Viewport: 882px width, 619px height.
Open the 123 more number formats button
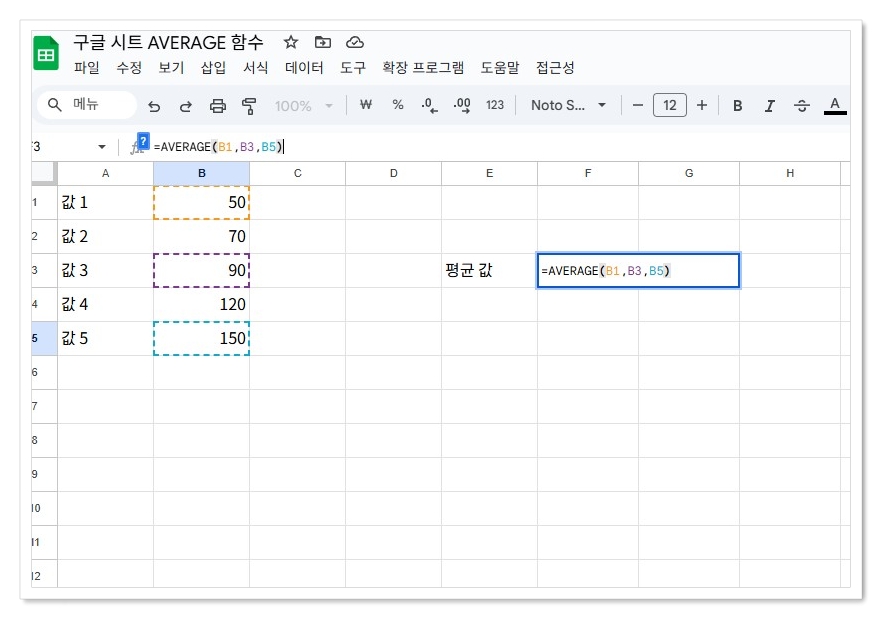coord(495,105)
